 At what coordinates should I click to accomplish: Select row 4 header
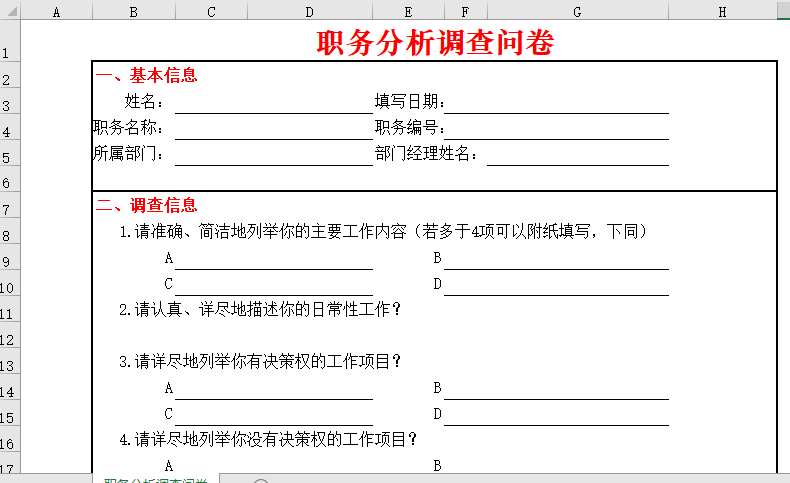pos(10,127)
